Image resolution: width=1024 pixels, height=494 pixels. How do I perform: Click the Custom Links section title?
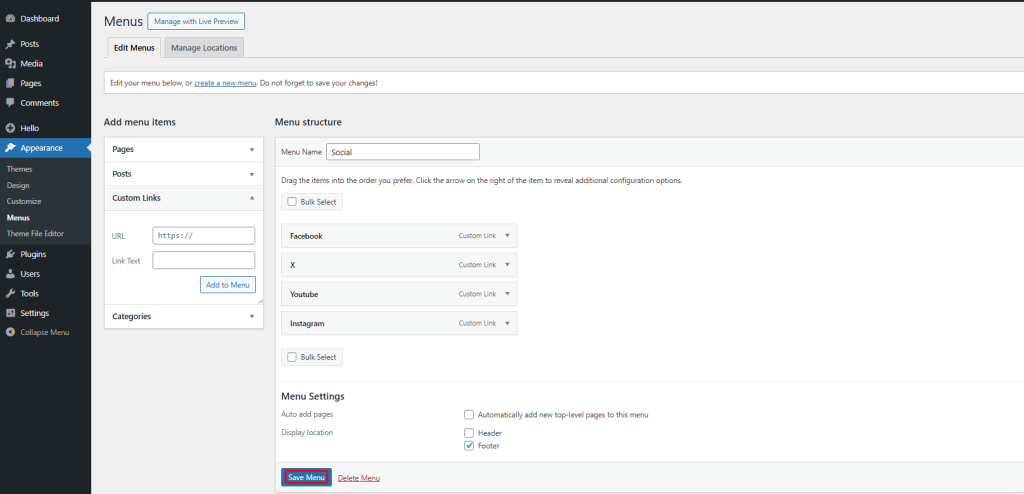coord(136,198)
